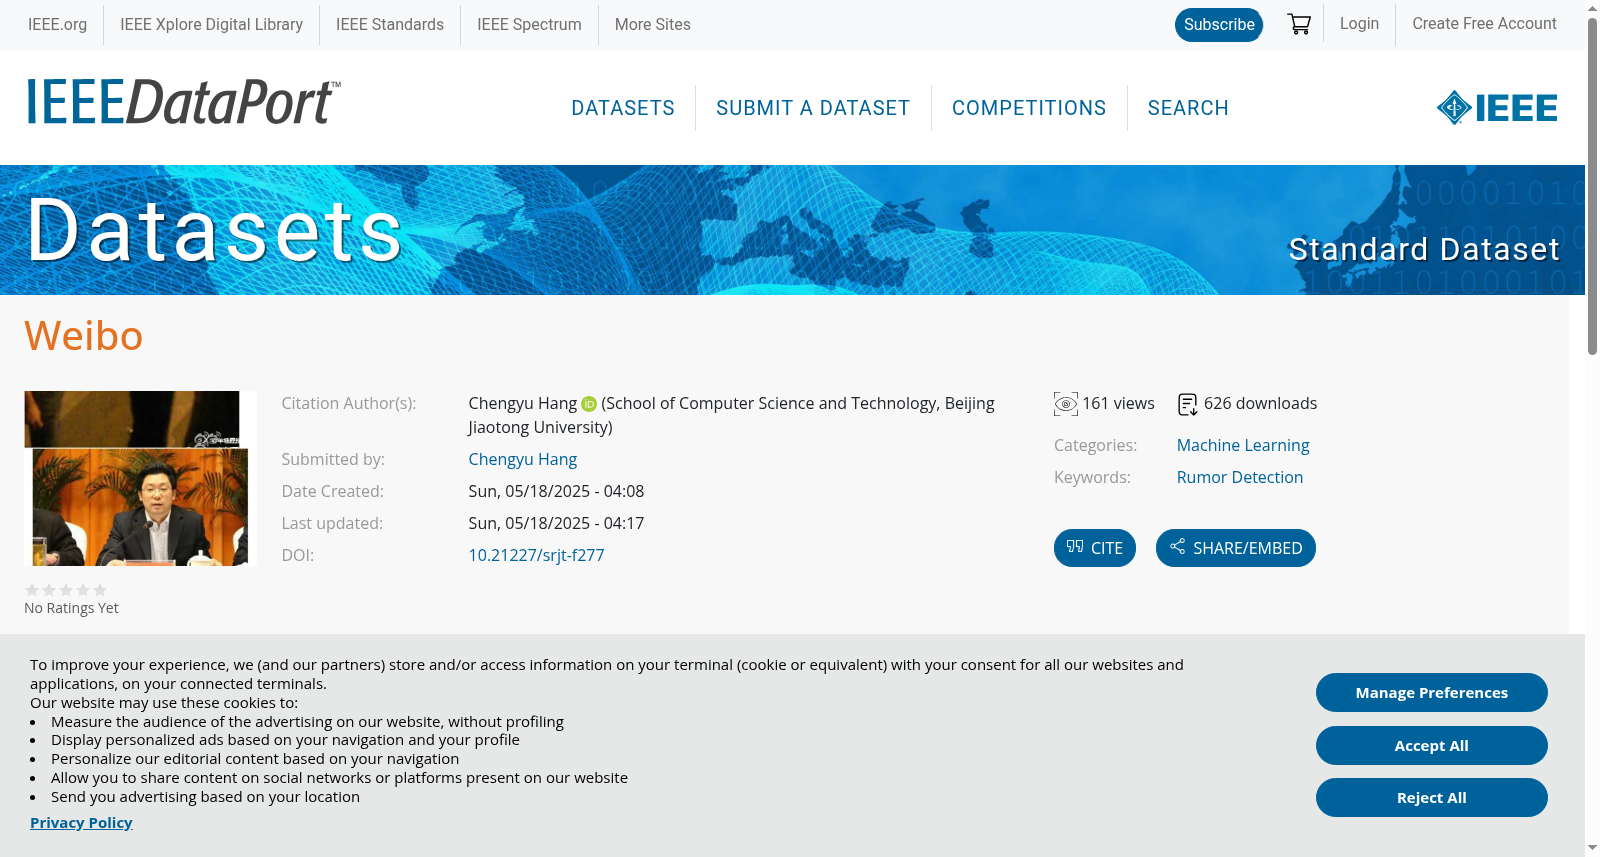Click the 'Sun, 05/18/2025 - 04:17' last updated value

[x=556, y=523]
